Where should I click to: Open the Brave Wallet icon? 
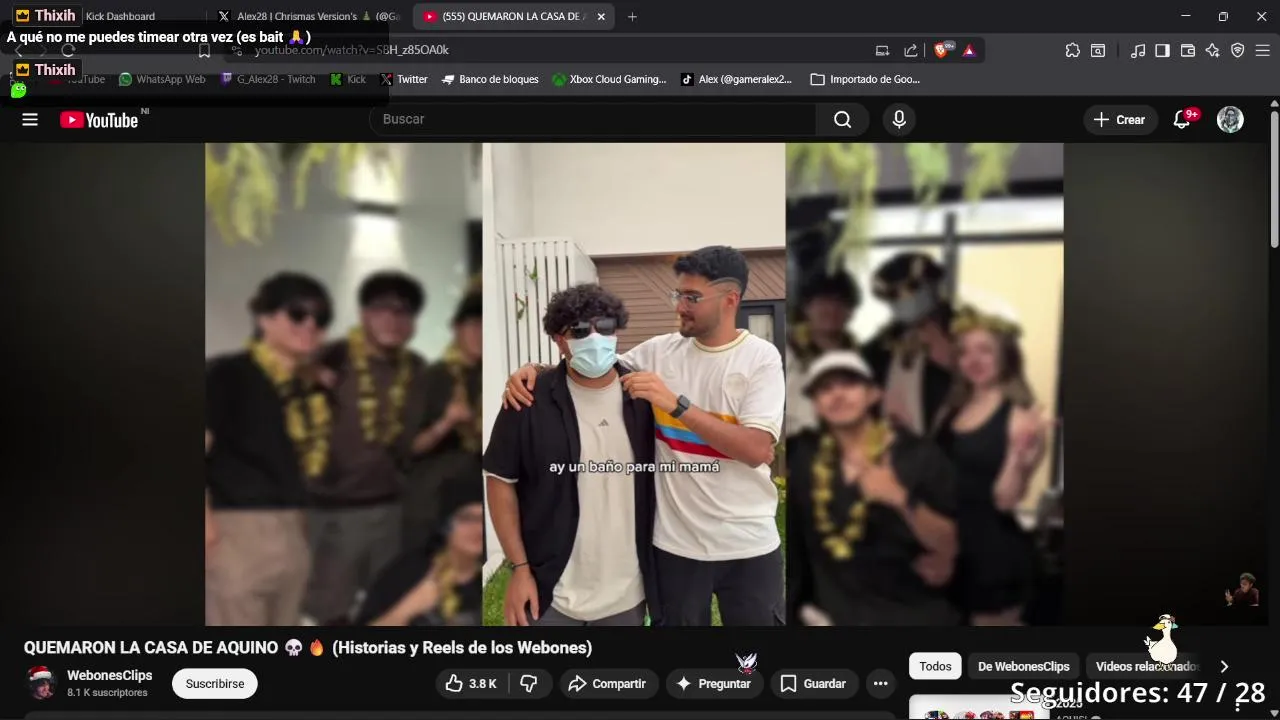(1188, 50)
